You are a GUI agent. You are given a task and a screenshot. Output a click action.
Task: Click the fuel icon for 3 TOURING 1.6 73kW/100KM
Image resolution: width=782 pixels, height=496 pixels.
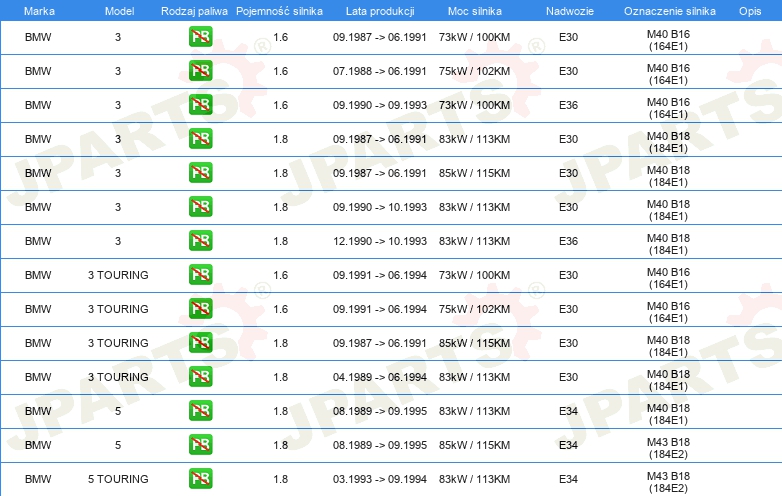[200, 275]
